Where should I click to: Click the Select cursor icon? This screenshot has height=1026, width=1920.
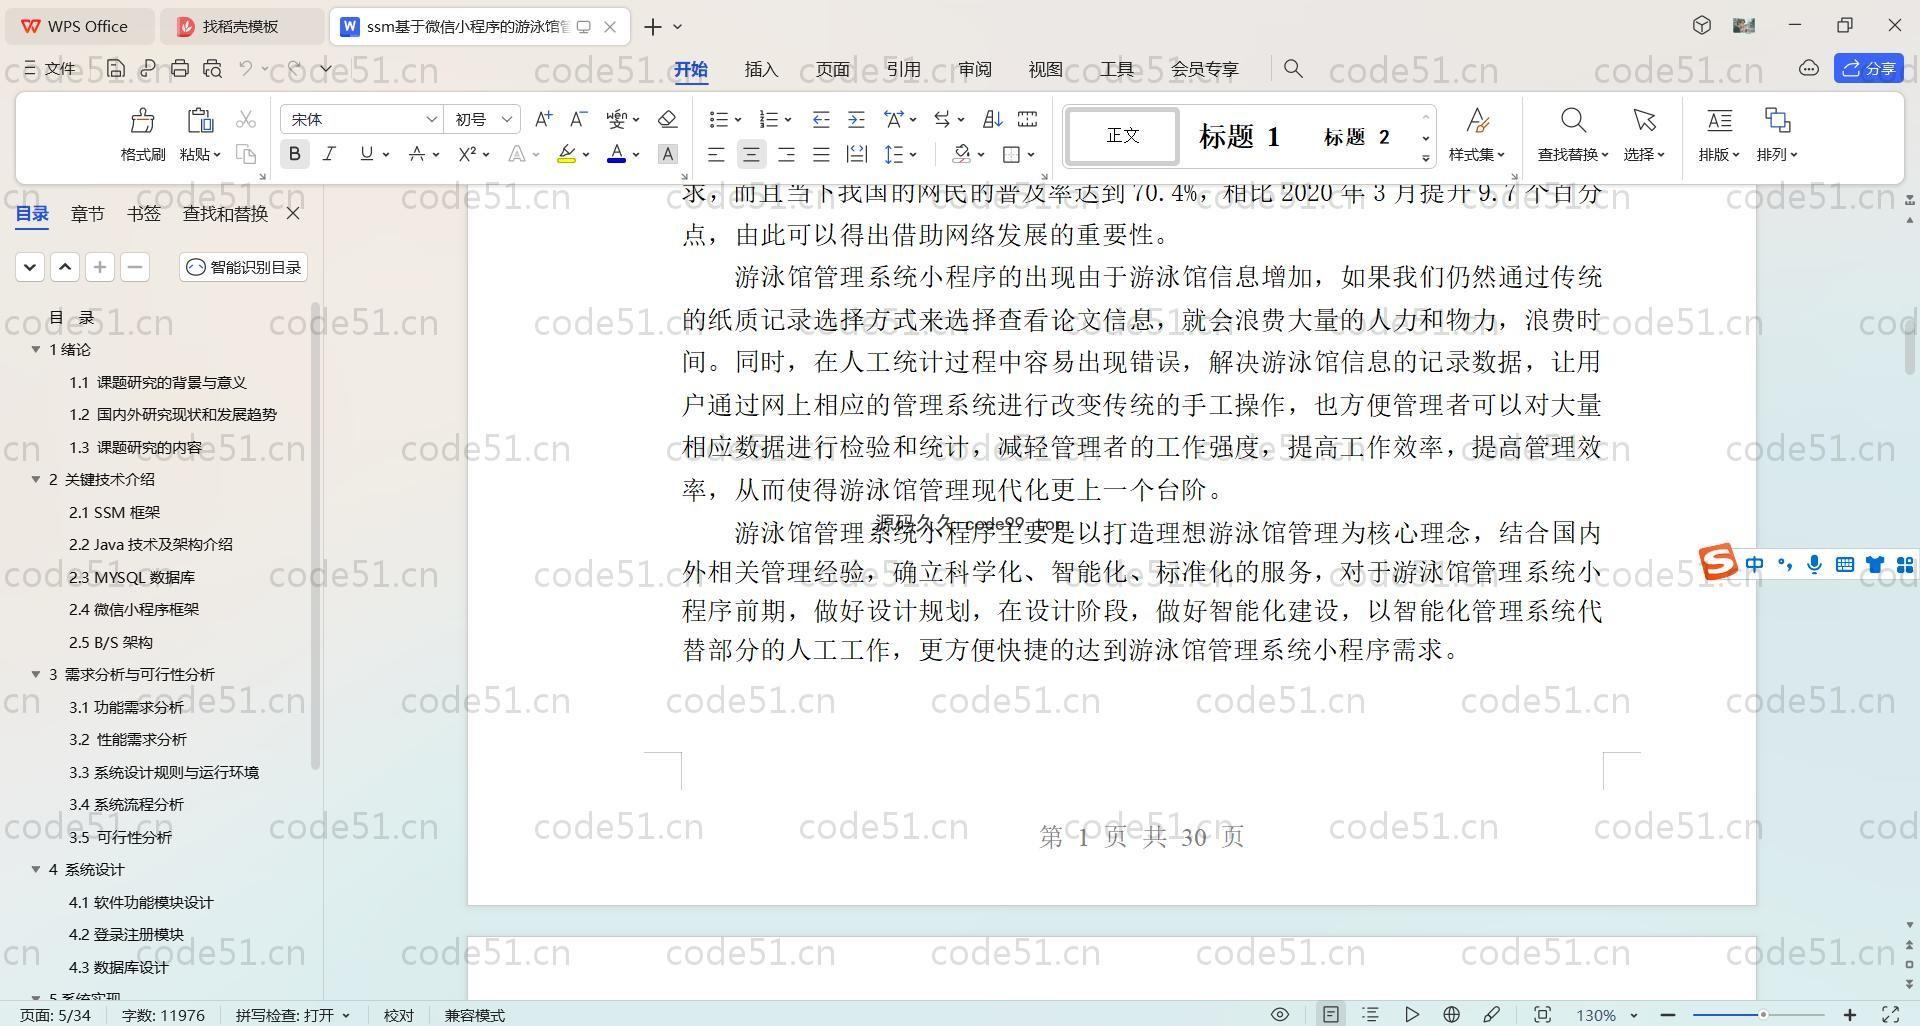1644,121
